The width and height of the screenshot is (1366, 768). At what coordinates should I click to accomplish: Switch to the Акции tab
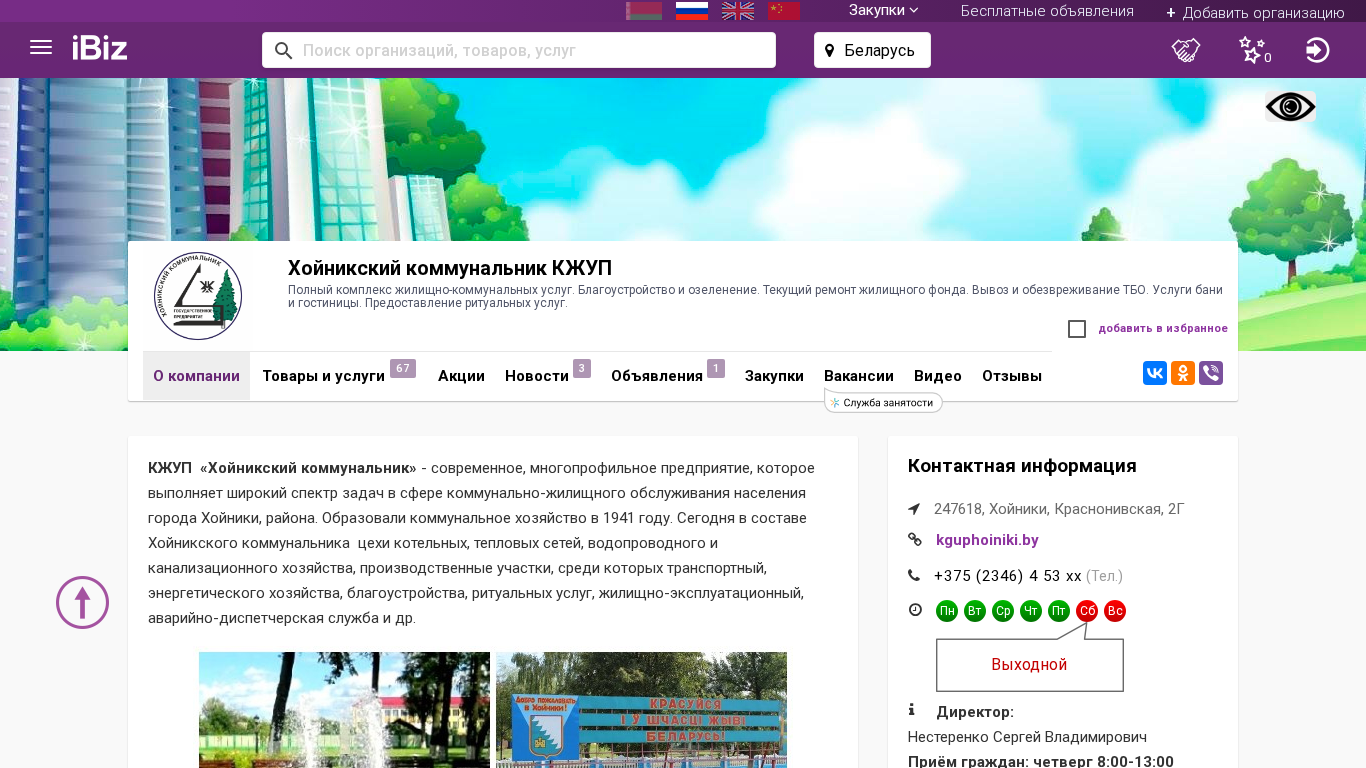click(461, 376)
